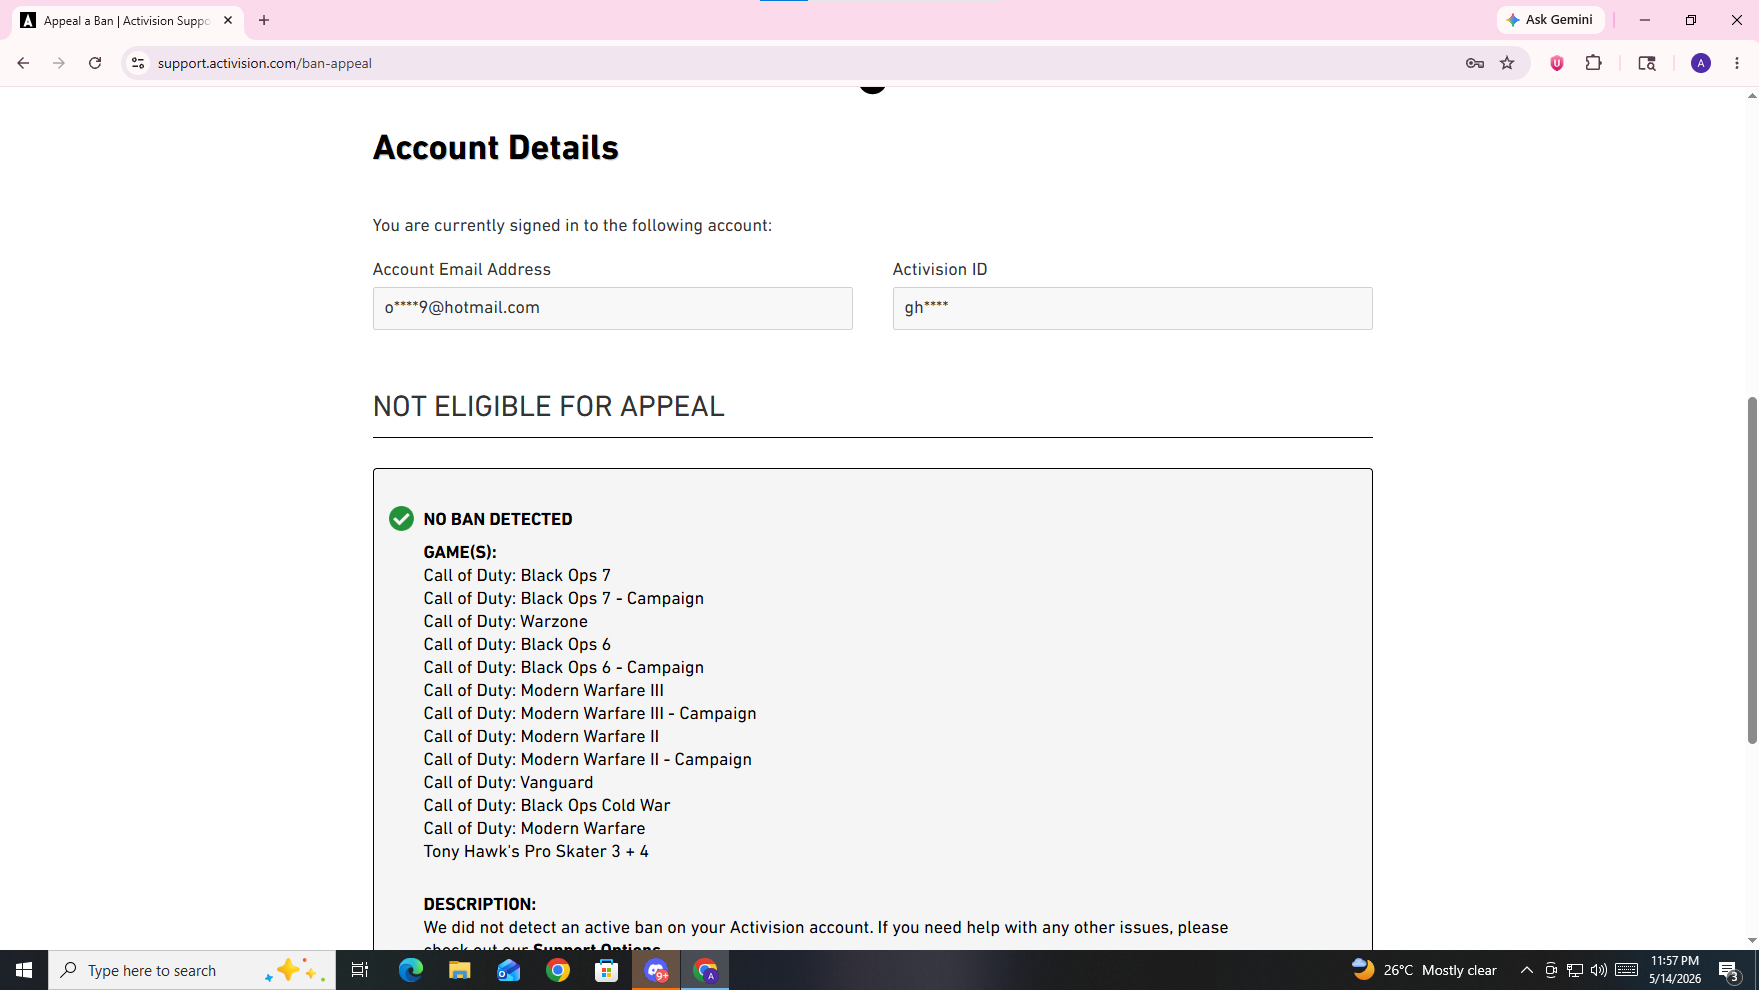Click the Account Email Address field

[x=612, y=308]
